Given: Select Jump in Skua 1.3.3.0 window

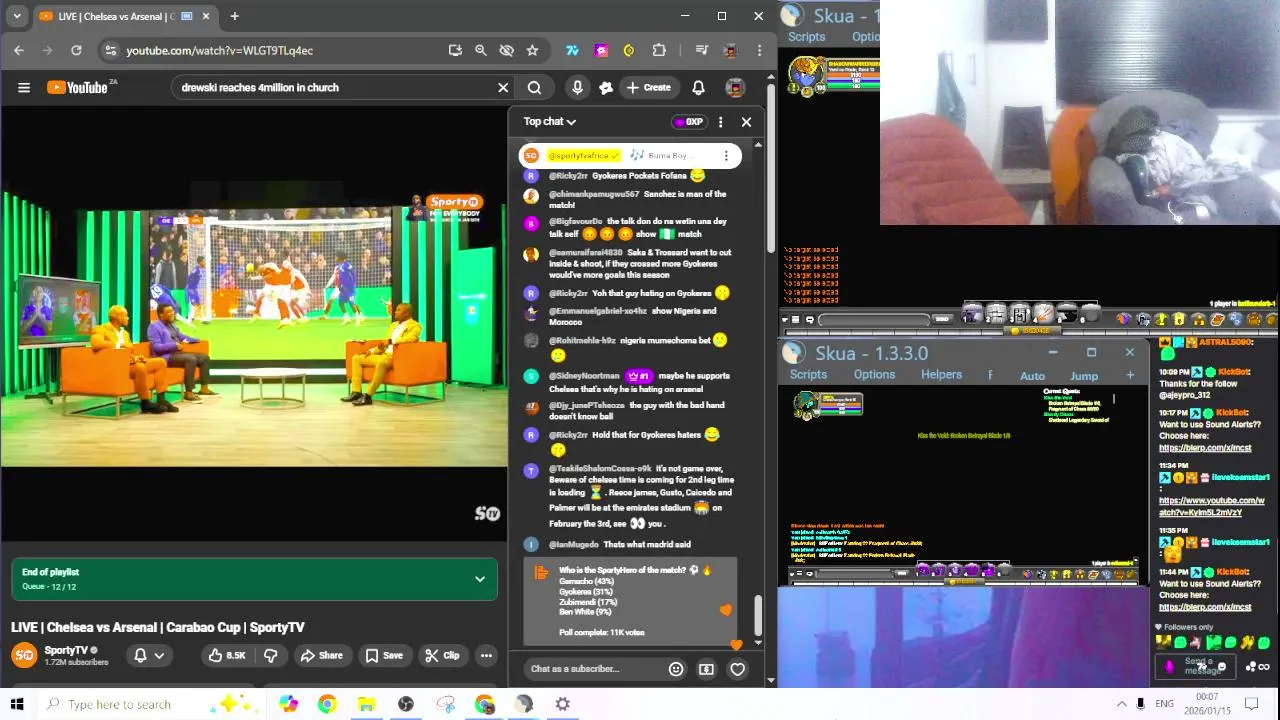Looking at the screenshot, I should [x=1084, y=376].
